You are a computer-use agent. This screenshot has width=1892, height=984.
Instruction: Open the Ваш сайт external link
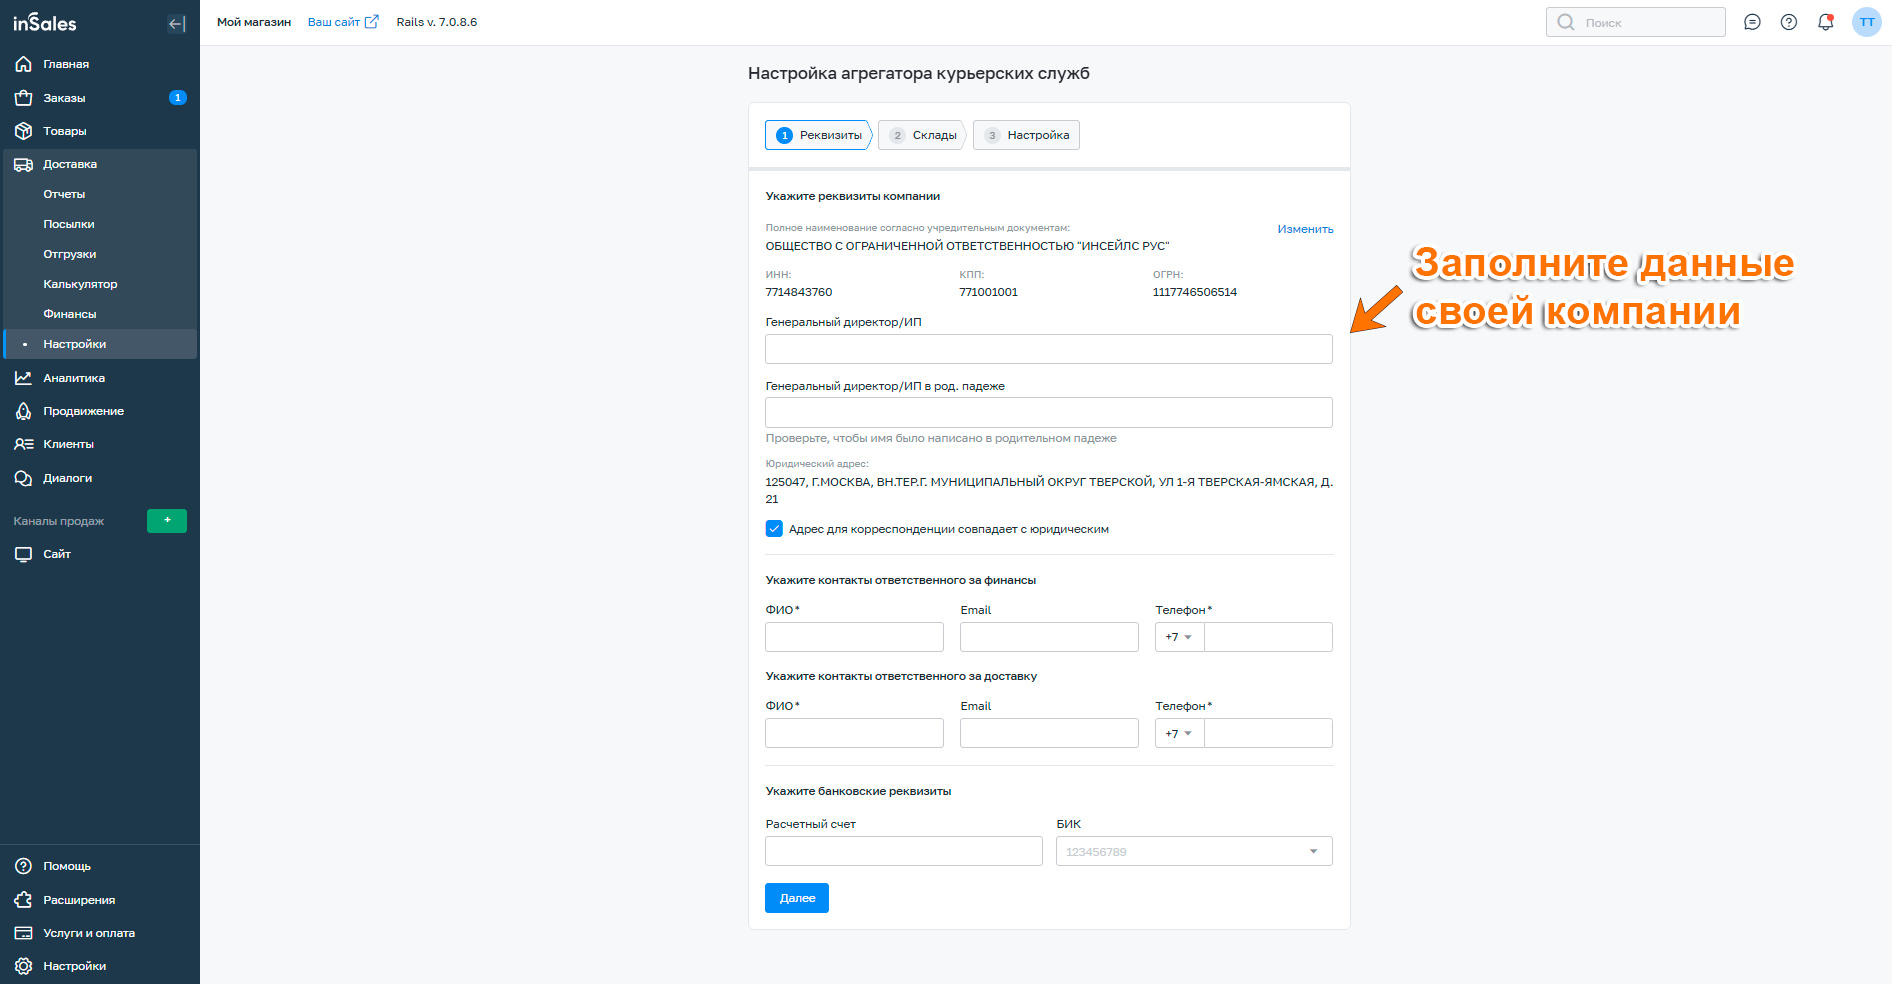tap(342, 22)
